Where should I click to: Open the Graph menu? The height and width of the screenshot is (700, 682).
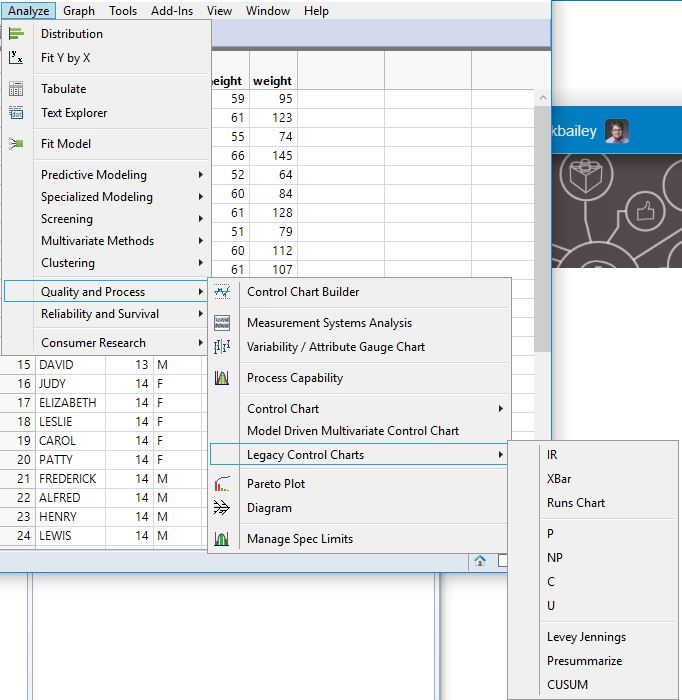point(79,10)
